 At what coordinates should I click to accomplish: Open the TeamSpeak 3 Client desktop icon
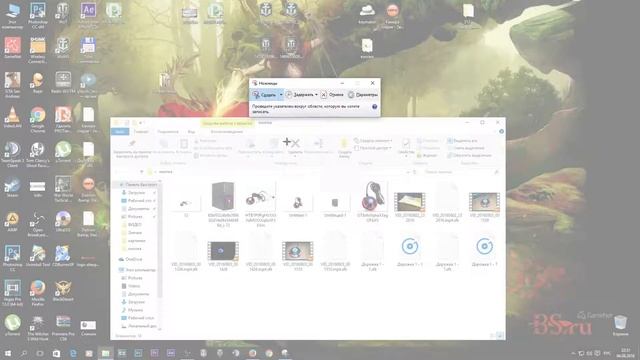click(12, 149)
